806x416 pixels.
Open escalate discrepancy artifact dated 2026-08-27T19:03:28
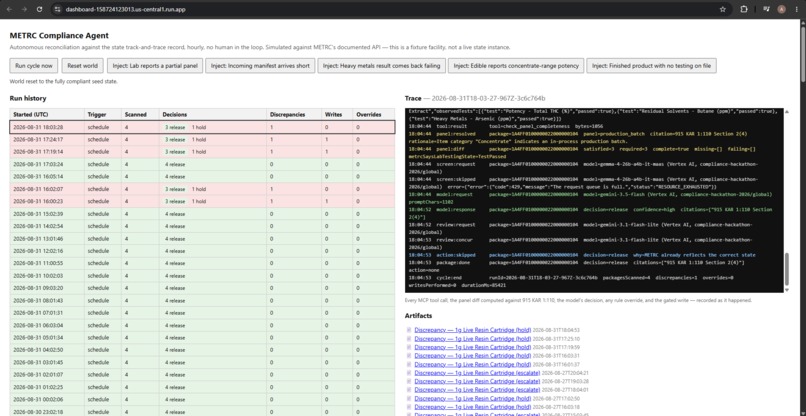coord(477,382)
